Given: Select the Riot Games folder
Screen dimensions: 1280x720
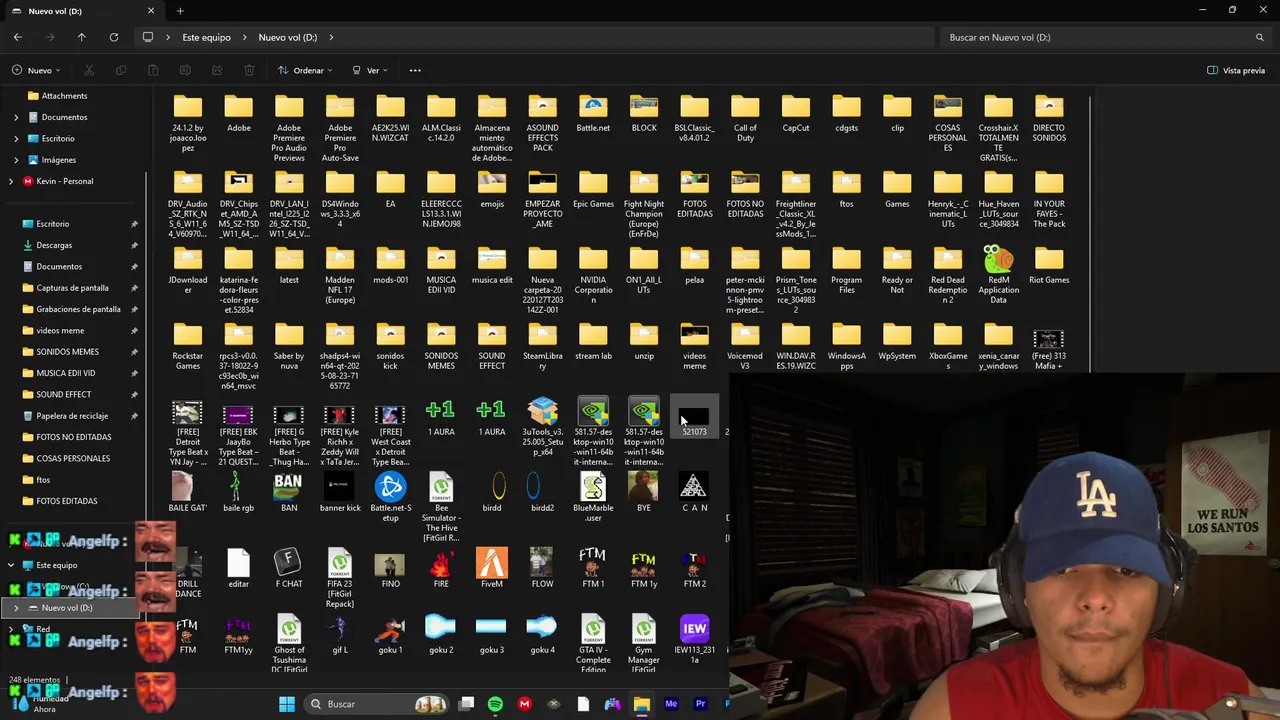Looking at the screenshot, I should pos(1049,265).
